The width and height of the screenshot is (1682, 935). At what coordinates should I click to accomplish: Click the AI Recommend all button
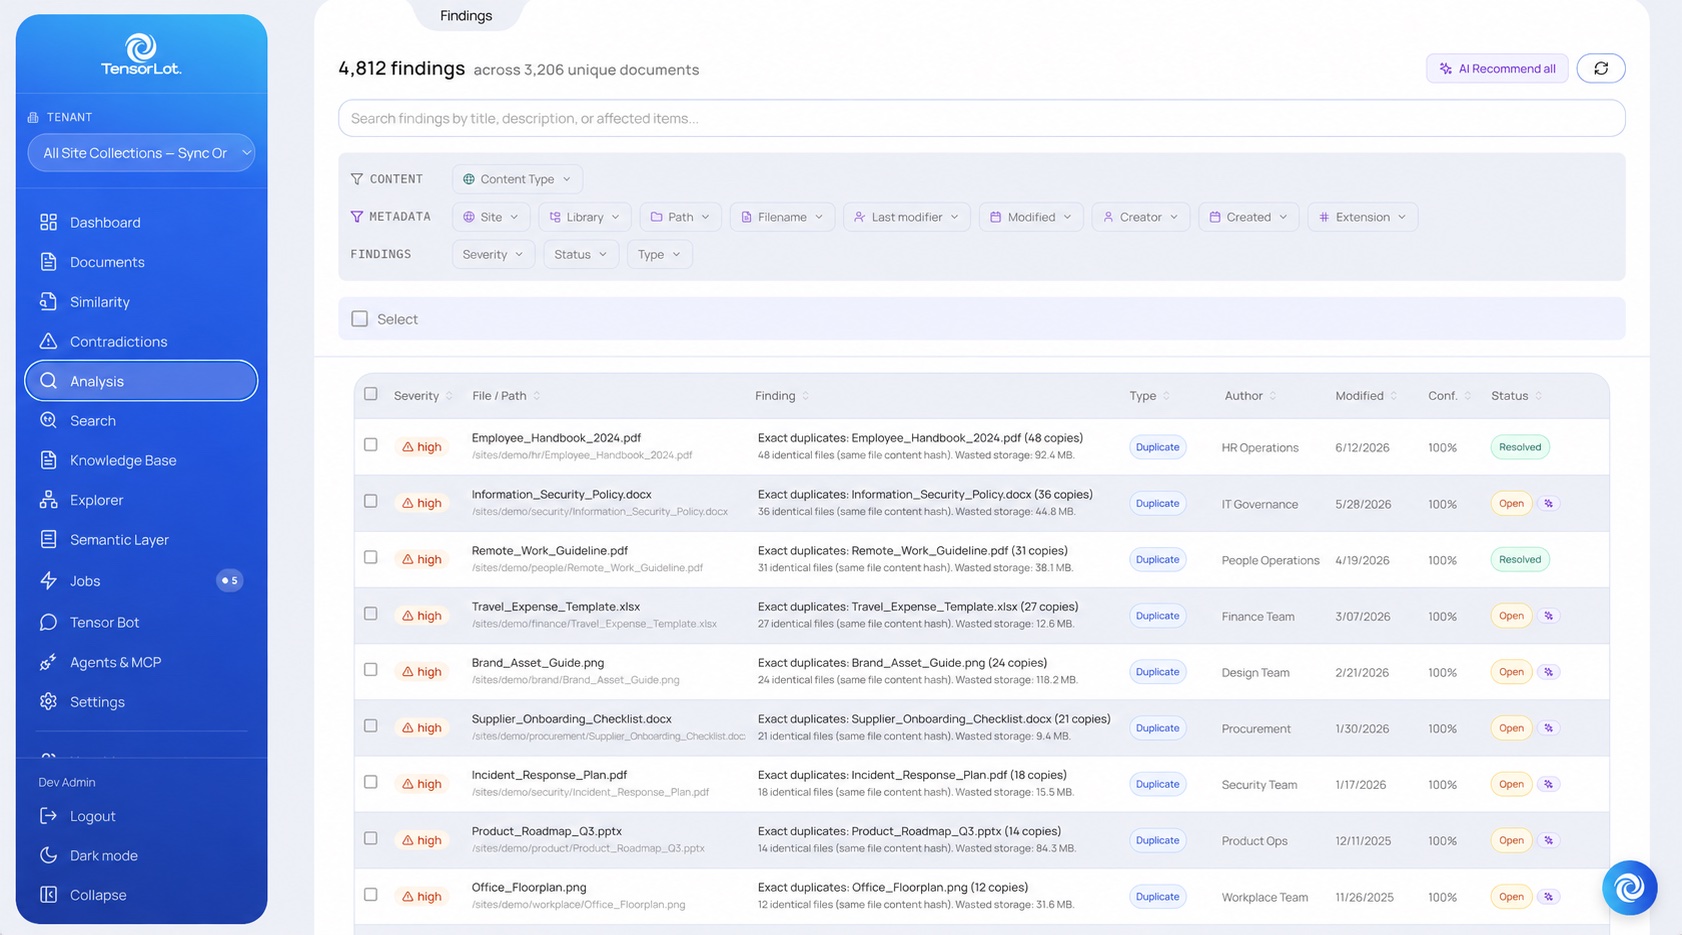(1497, 68)
